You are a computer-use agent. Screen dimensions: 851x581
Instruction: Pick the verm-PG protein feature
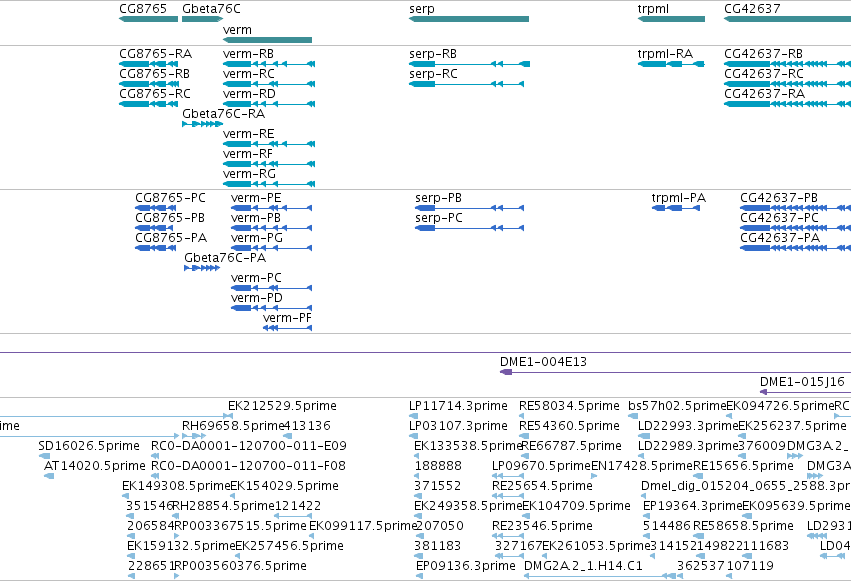[x=271, y=248]
